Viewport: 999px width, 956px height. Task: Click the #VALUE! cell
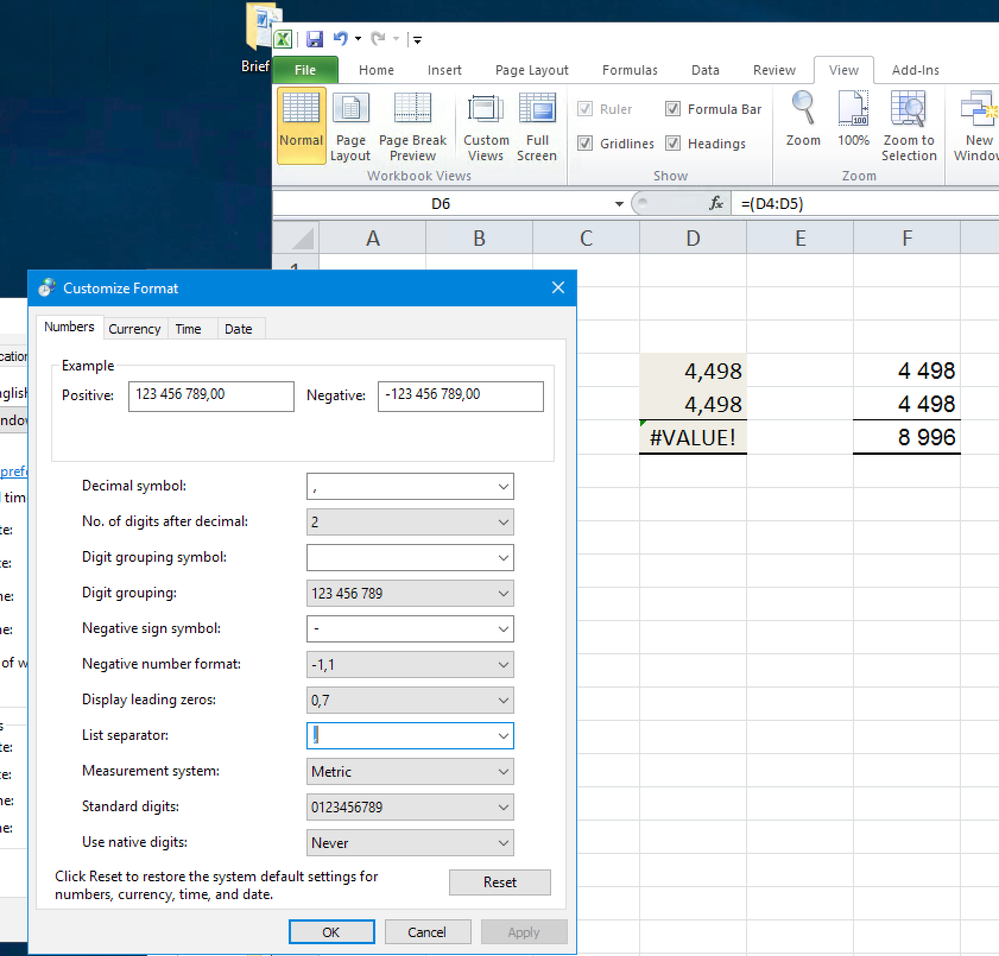pos(693,438)
